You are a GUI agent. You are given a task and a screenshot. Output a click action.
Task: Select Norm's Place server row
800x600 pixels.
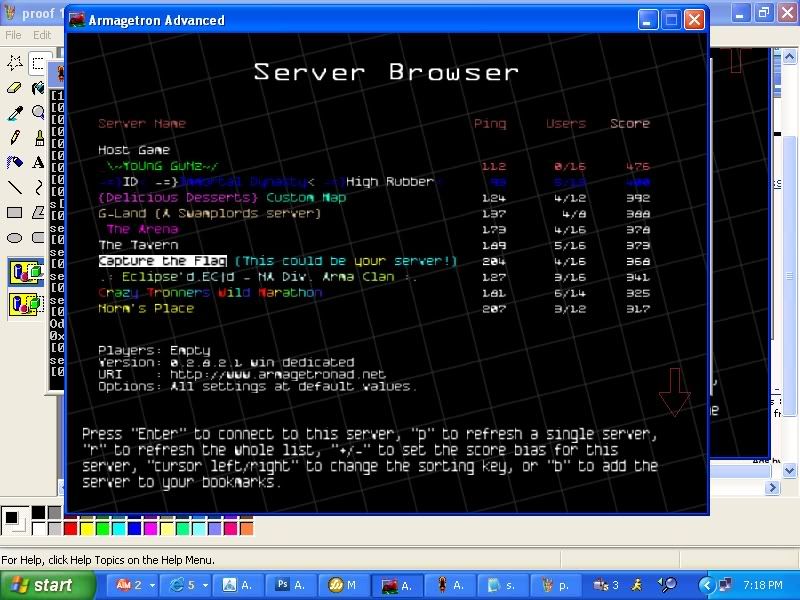click(374, 309)
